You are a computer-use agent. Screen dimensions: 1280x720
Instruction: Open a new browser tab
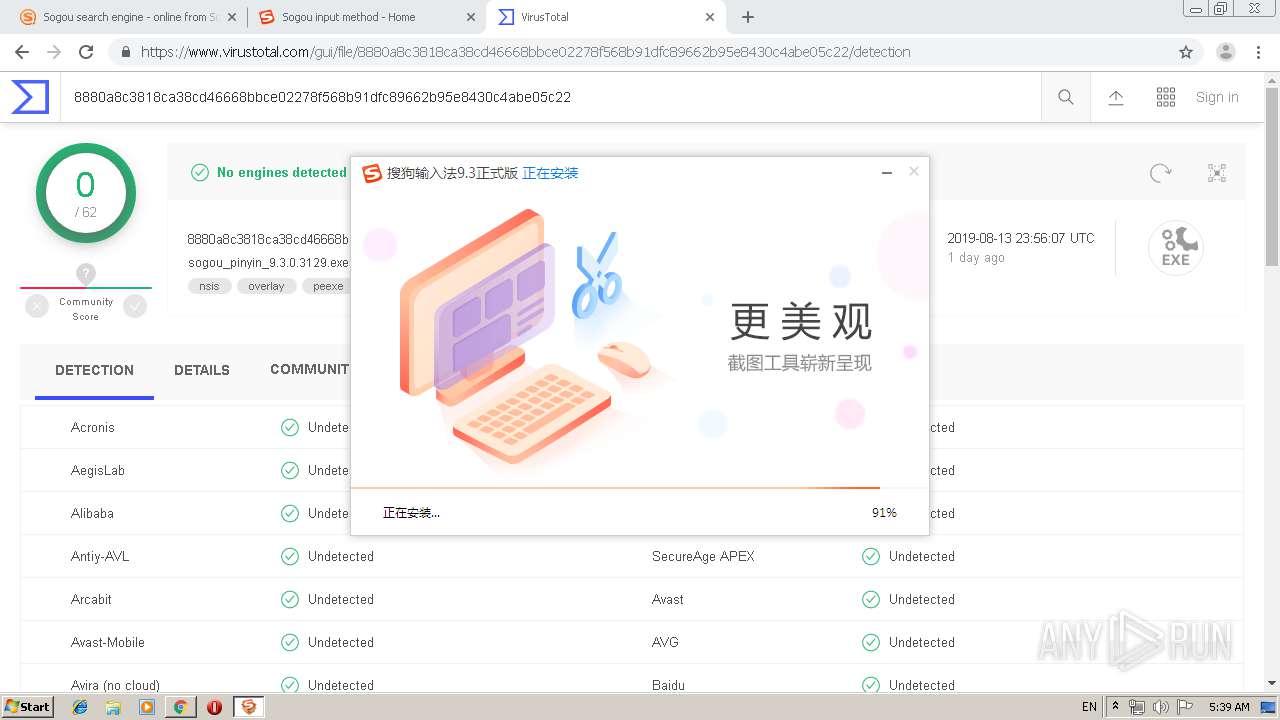748,17
